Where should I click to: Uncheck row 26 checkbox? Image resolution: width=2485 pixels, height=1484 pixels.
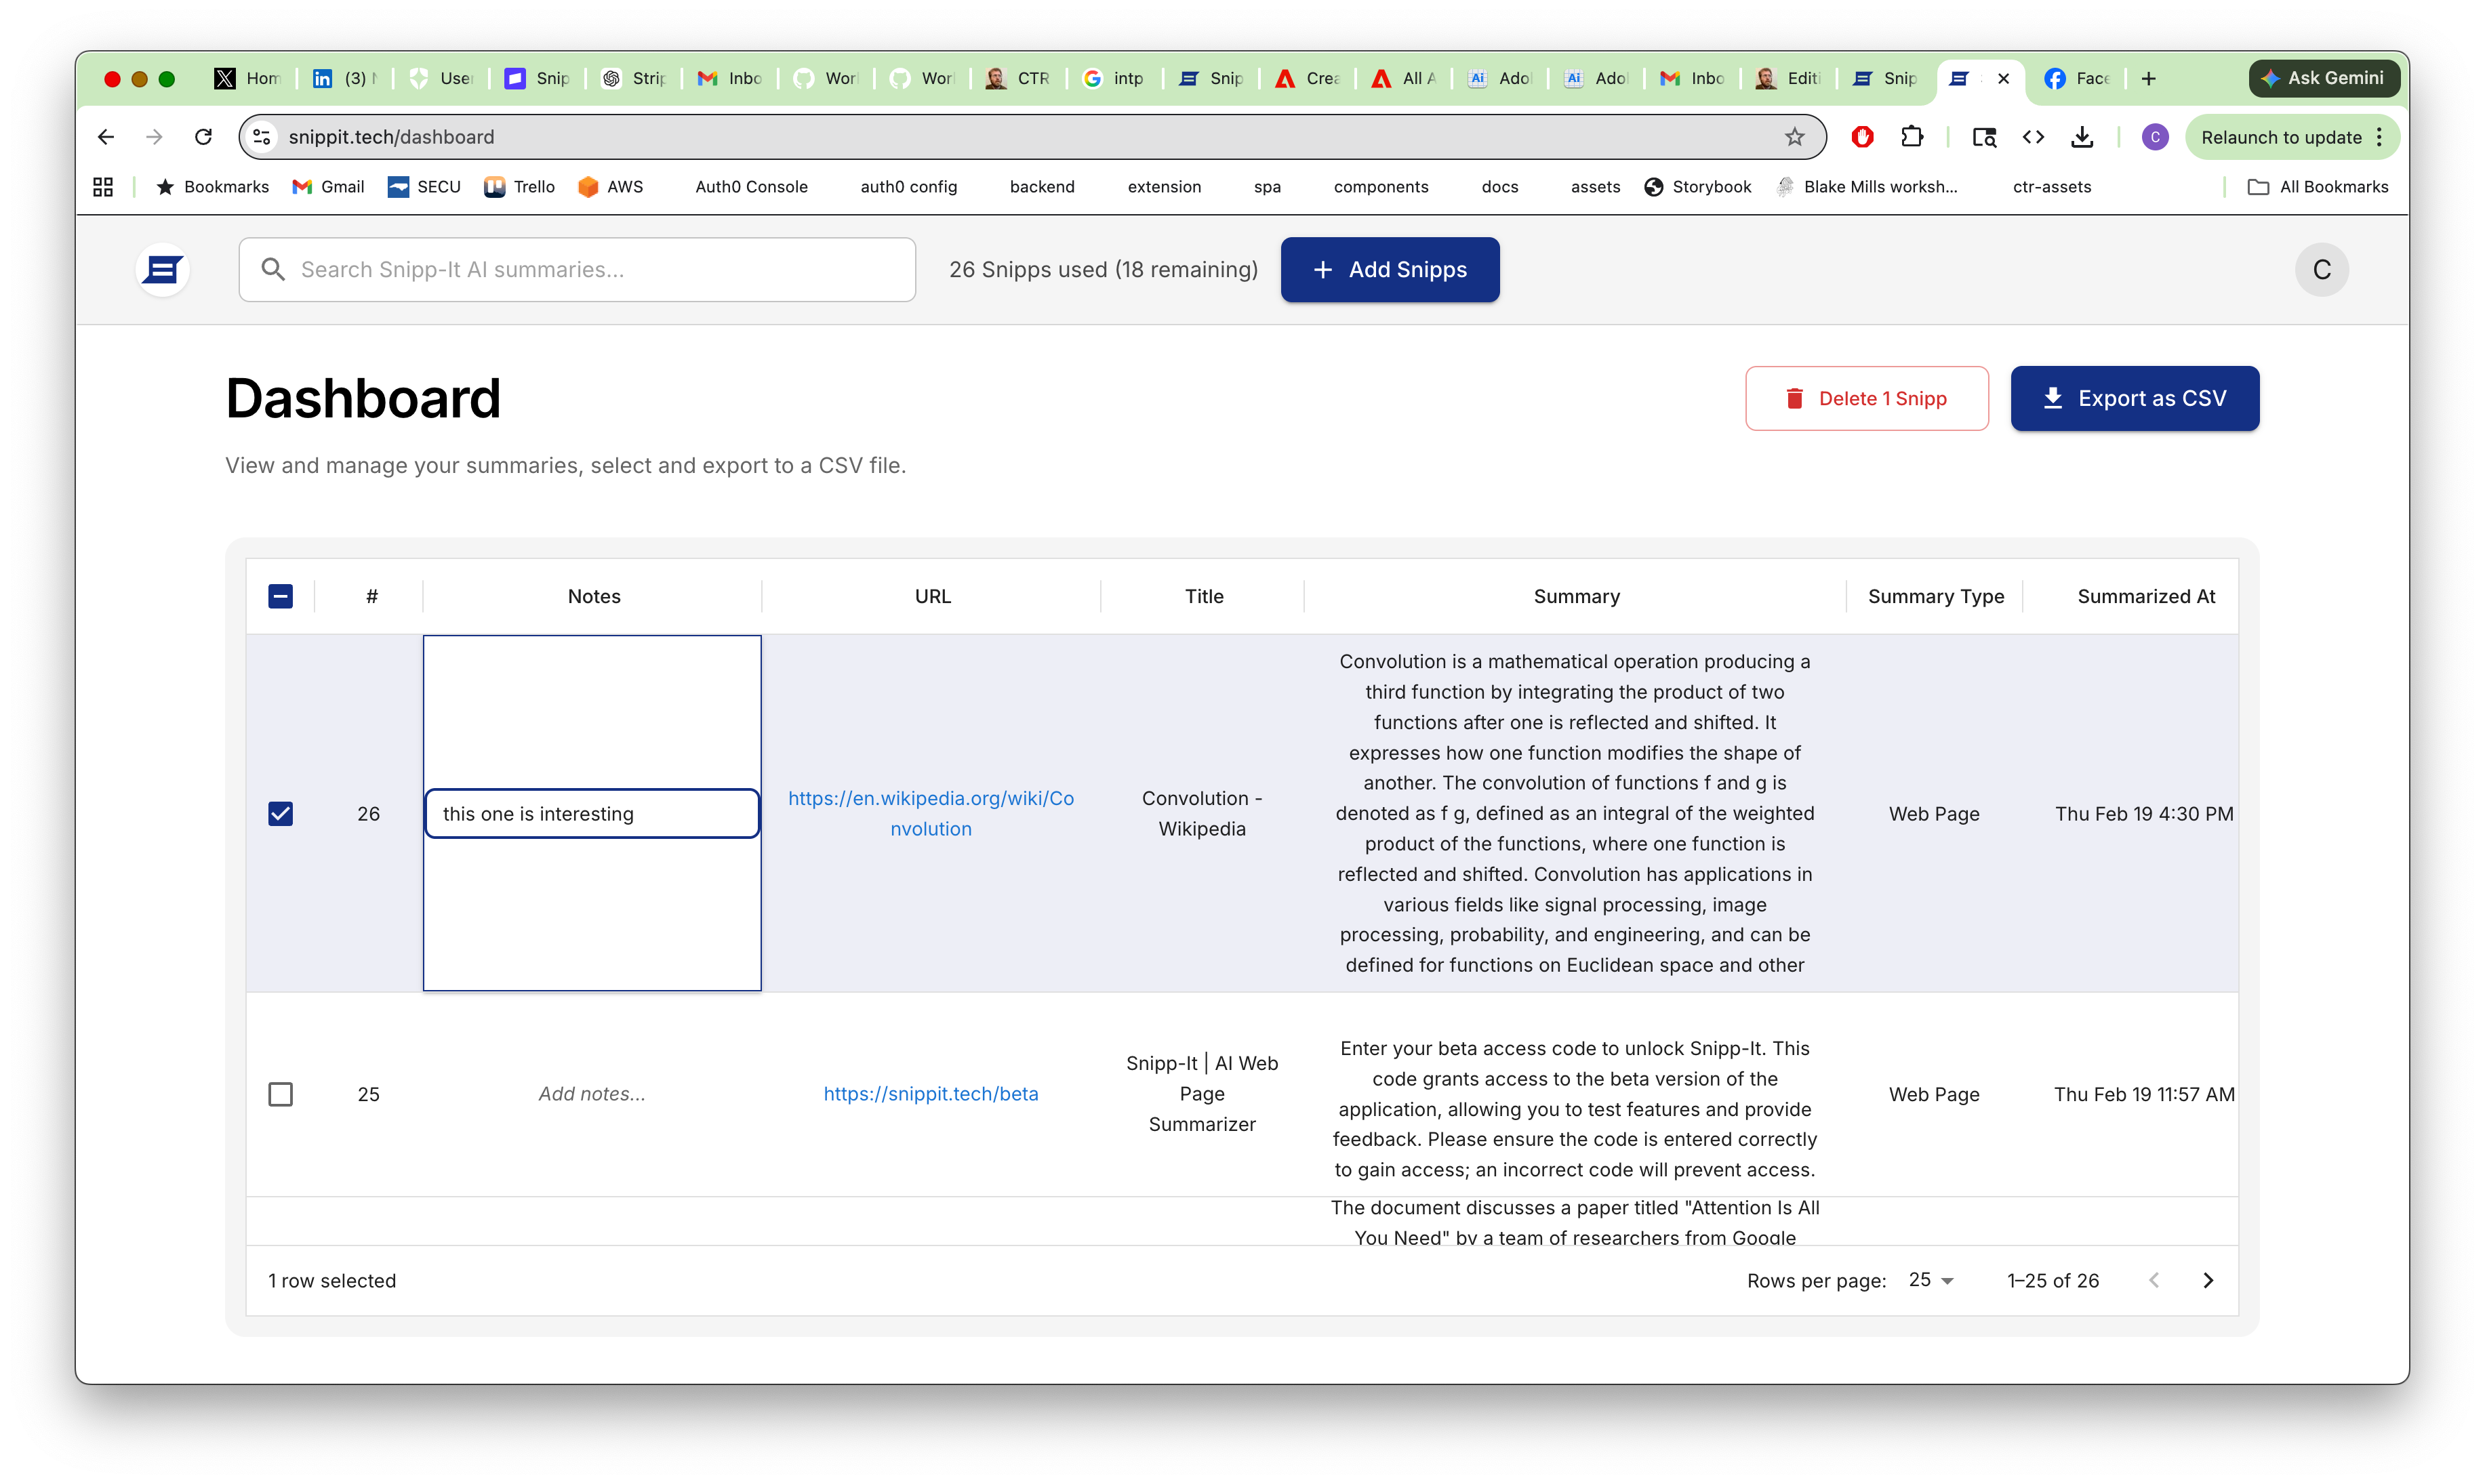280,813
